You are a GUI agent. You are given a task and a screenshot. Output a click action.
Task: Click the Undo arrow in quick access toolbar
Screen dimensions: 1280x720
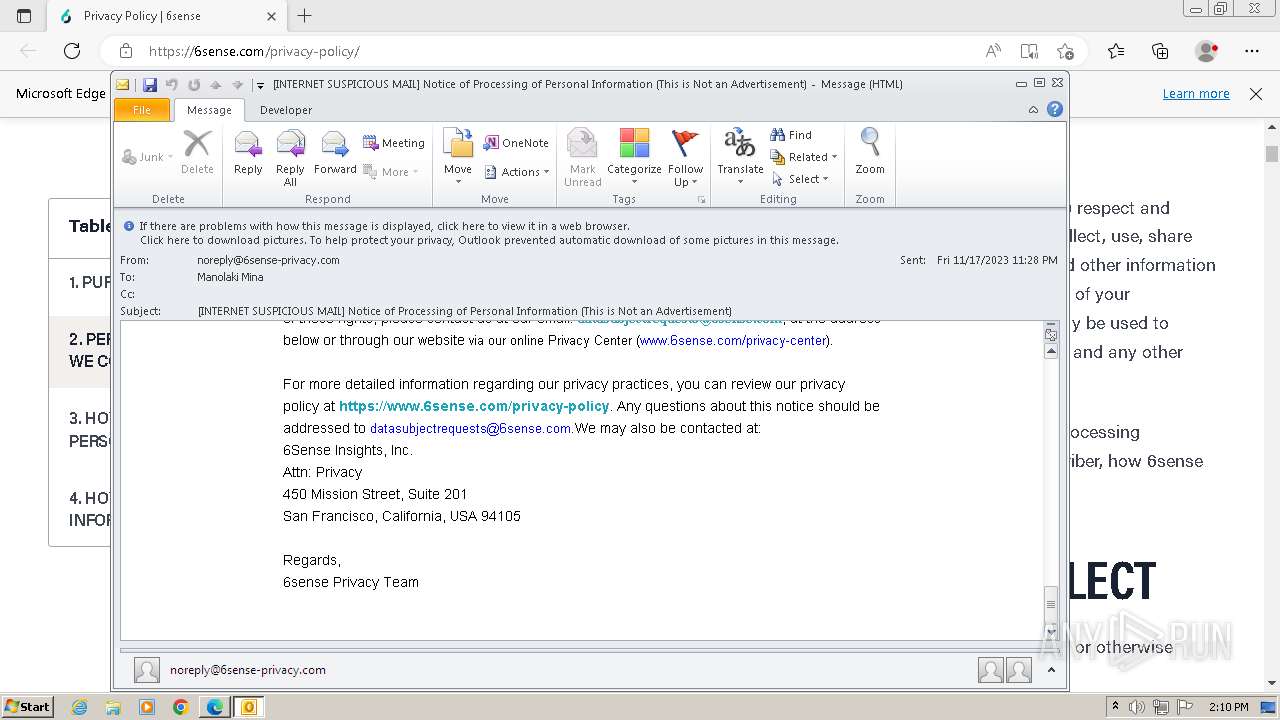coord(172,85)
